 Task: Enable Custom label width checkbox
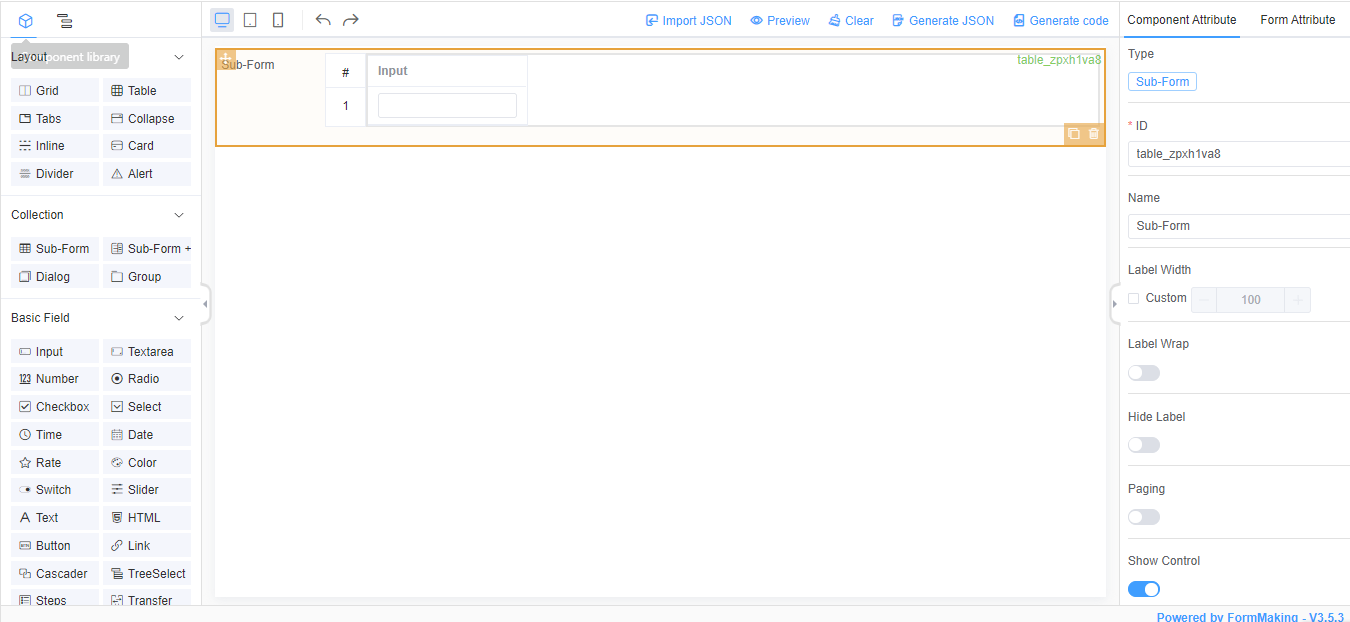click(x=1133, y=298)
